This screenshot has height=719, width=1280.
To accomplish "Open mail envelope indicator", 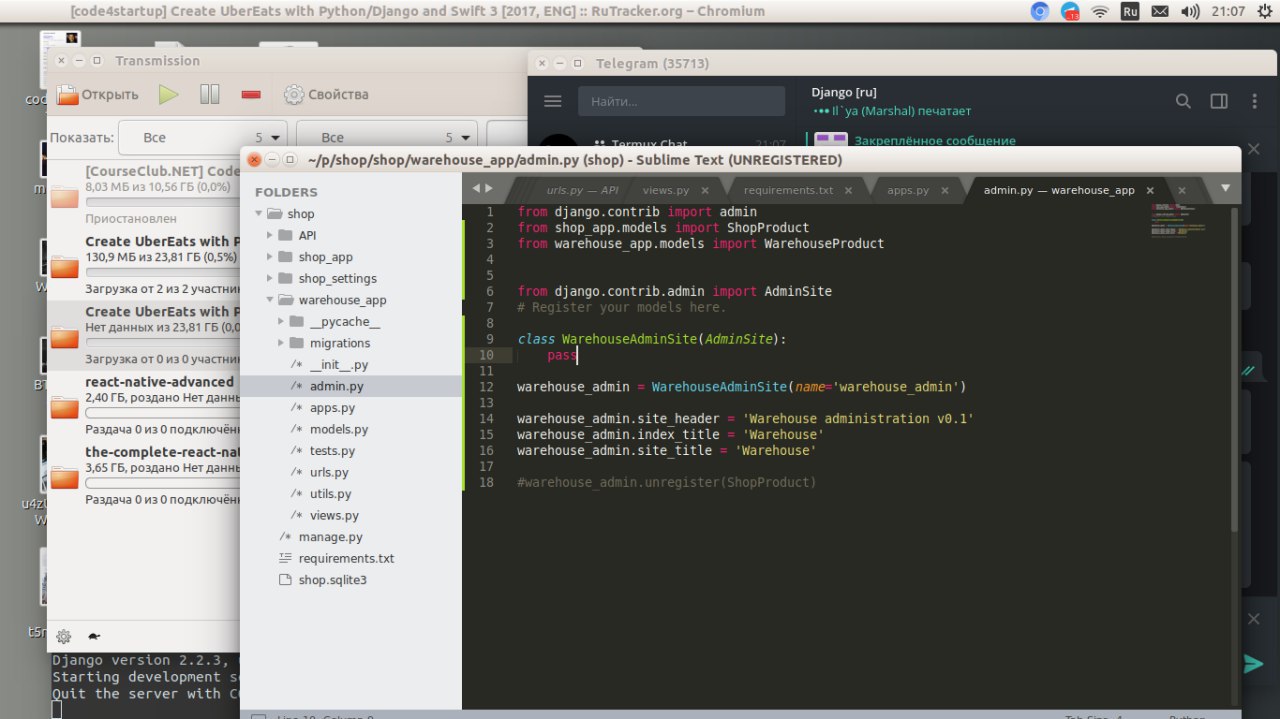I will [x=1160, y=12].
